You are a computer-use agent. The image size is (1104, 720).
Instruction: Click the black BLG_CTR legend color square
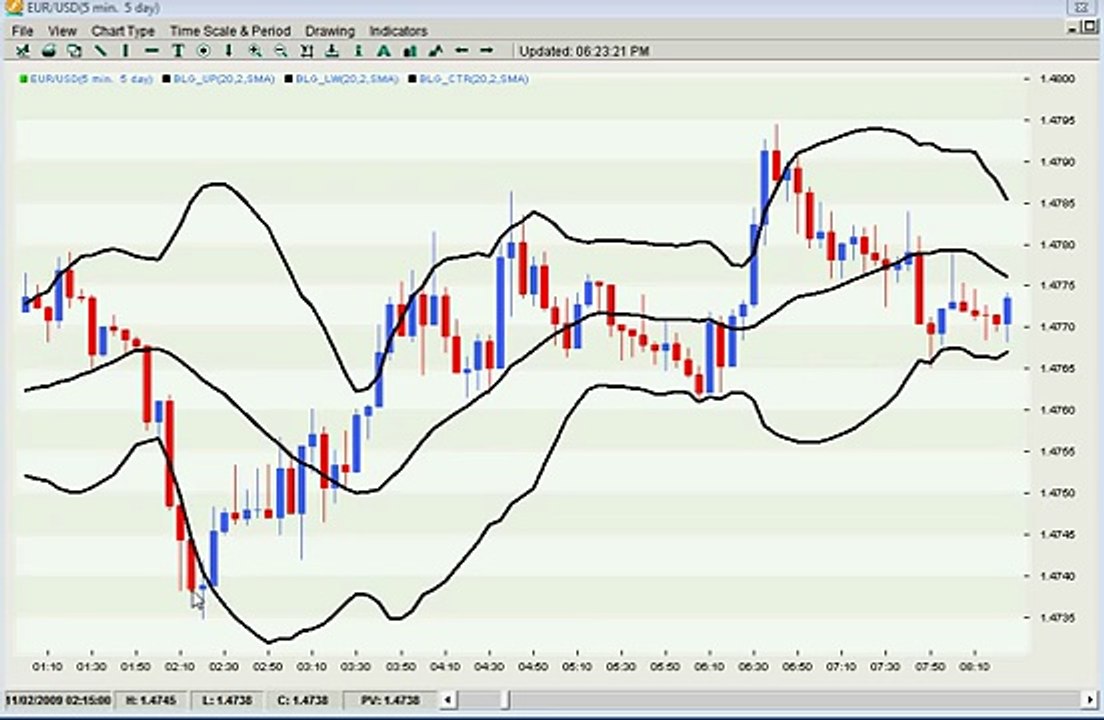click(413, 79)
